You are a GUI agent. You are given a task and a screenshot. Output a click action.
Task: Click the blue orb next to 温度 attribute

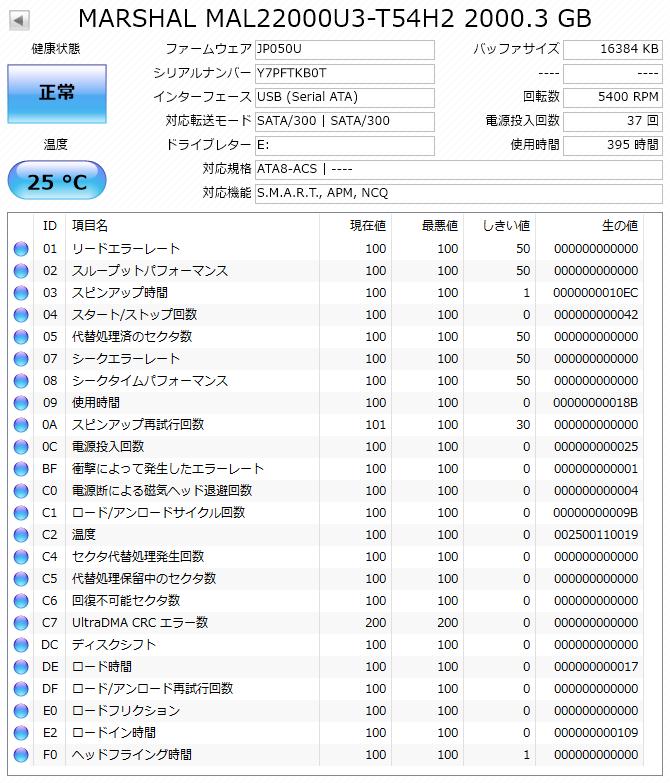20,535
